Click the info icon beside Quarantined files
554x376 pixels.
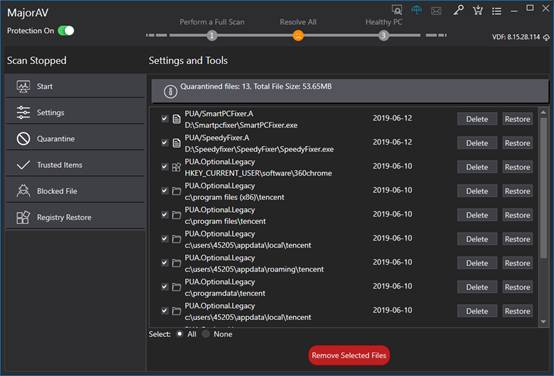[170, 92]
